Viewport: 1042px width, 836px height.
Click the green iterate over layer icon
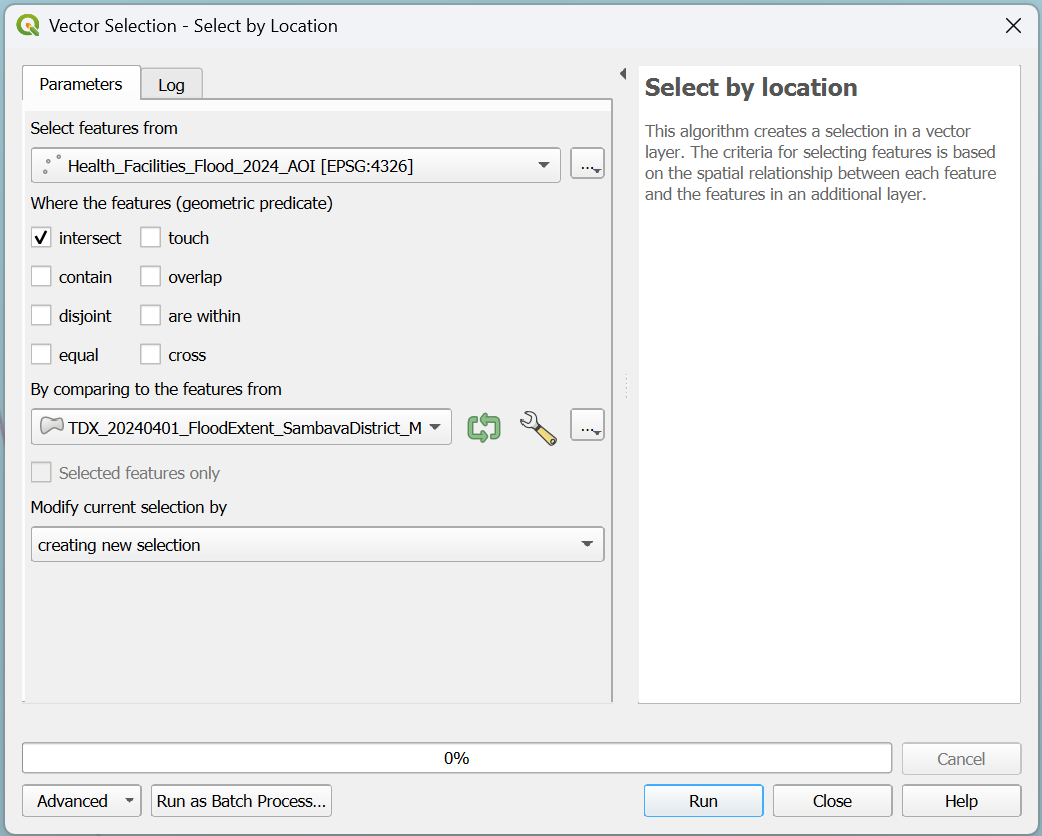coord(484,427)
